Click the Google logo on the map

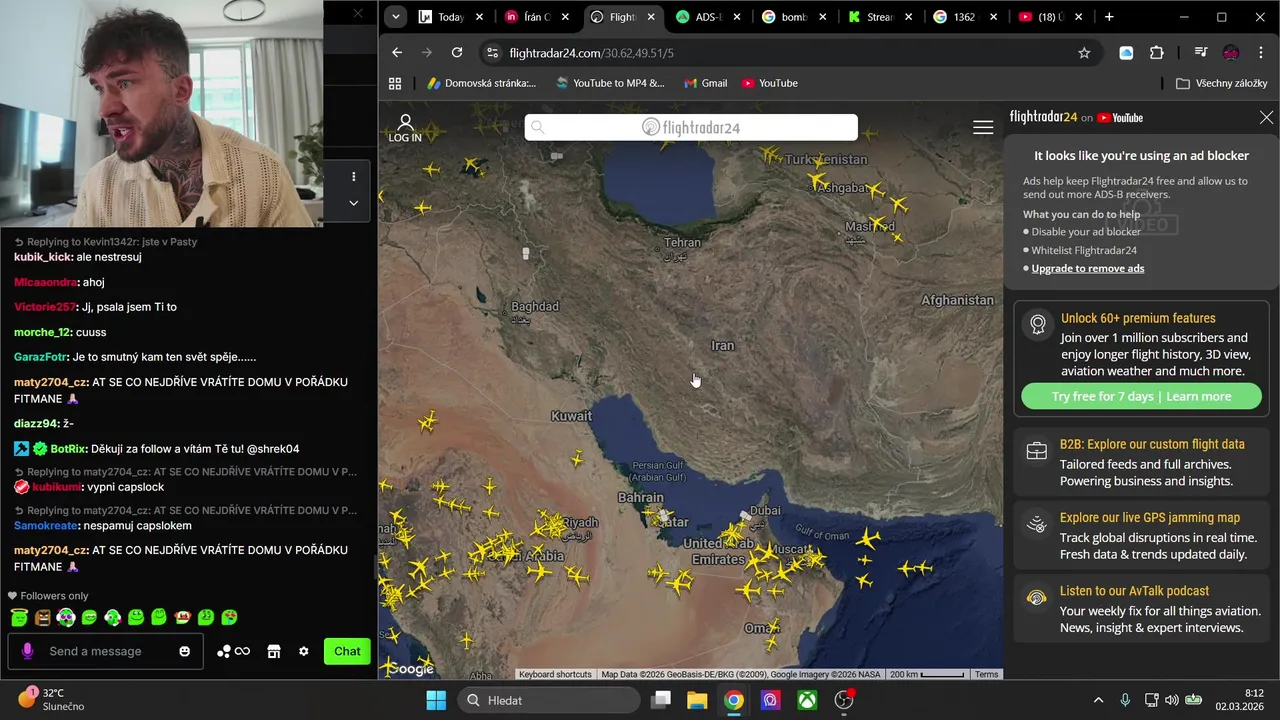pyautogui.click(x=410, y=669)
